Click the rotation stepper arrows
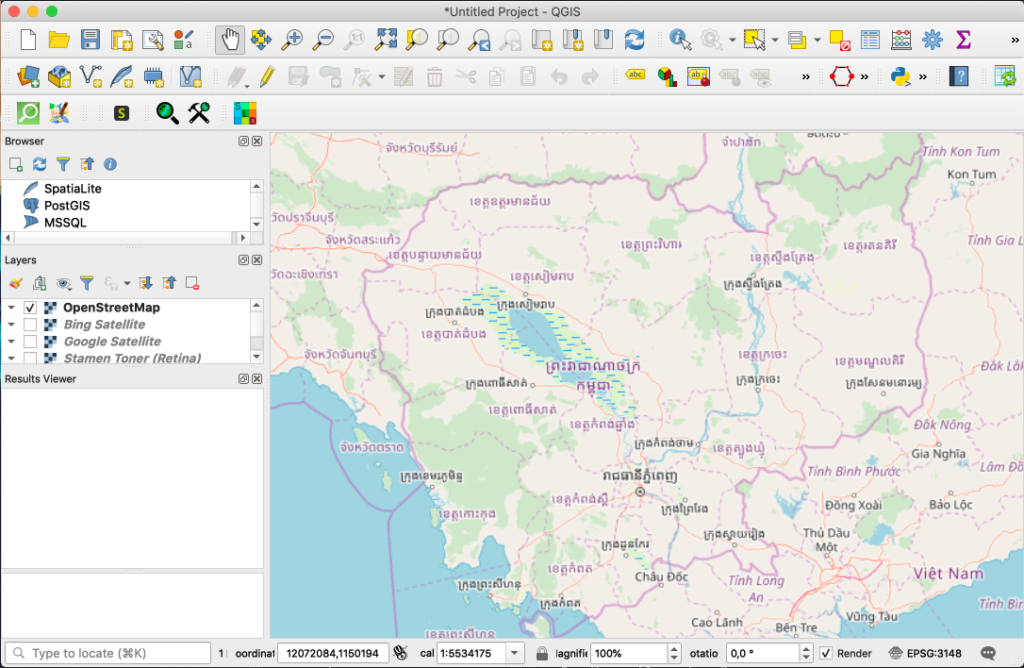The image size is (1024, 668). coord(806,653)
